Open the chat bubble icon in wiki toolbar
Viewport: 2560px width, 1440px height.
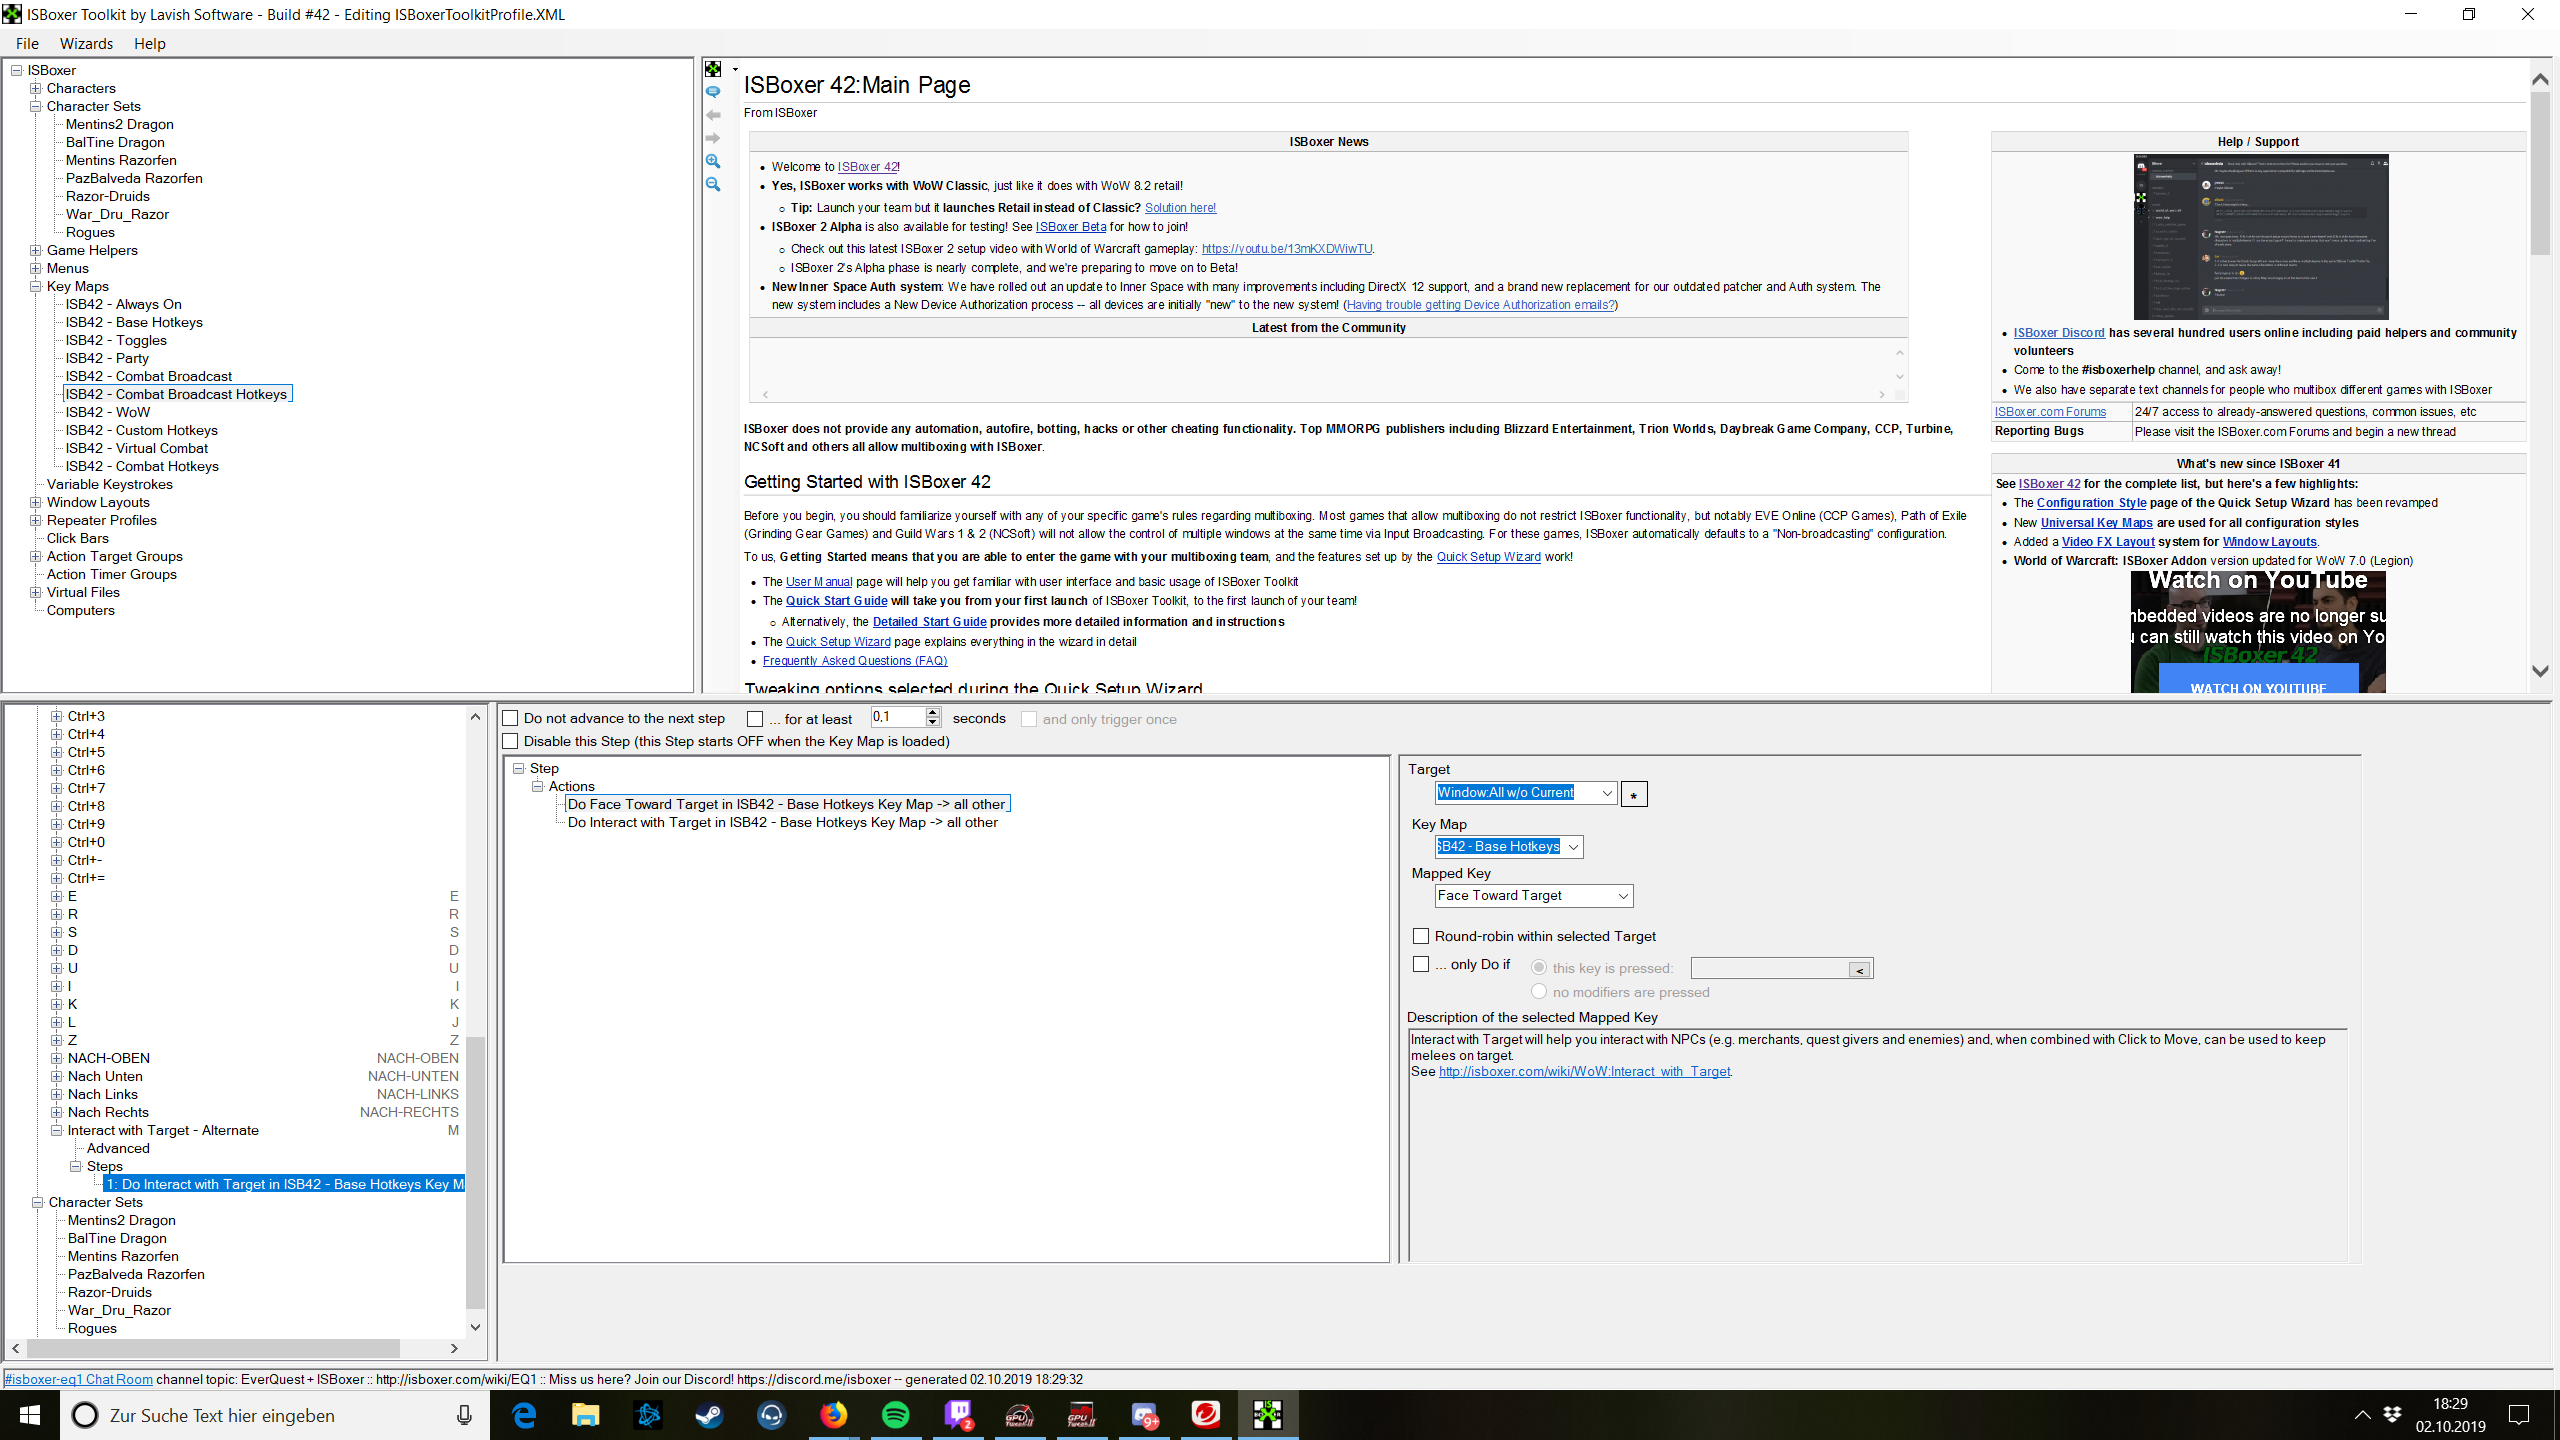click(x=713, y=92)
